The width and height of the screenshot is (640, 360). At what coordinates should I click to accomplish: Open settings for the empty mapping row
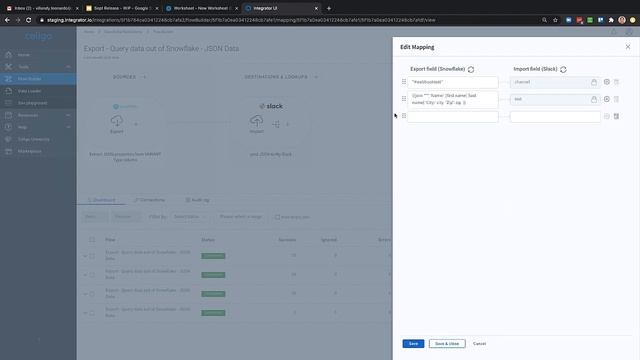pos(607,116)
